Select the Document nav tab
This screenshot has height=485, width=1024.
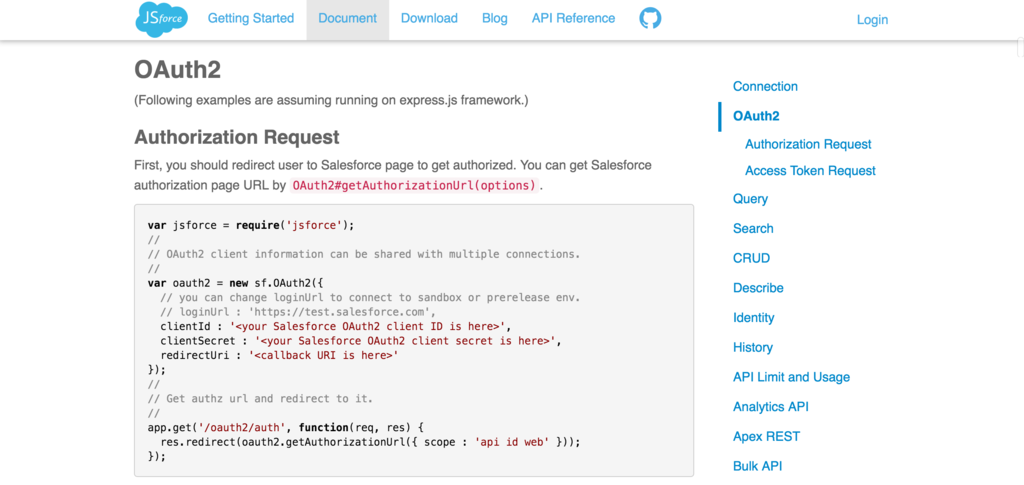(347, 18)
